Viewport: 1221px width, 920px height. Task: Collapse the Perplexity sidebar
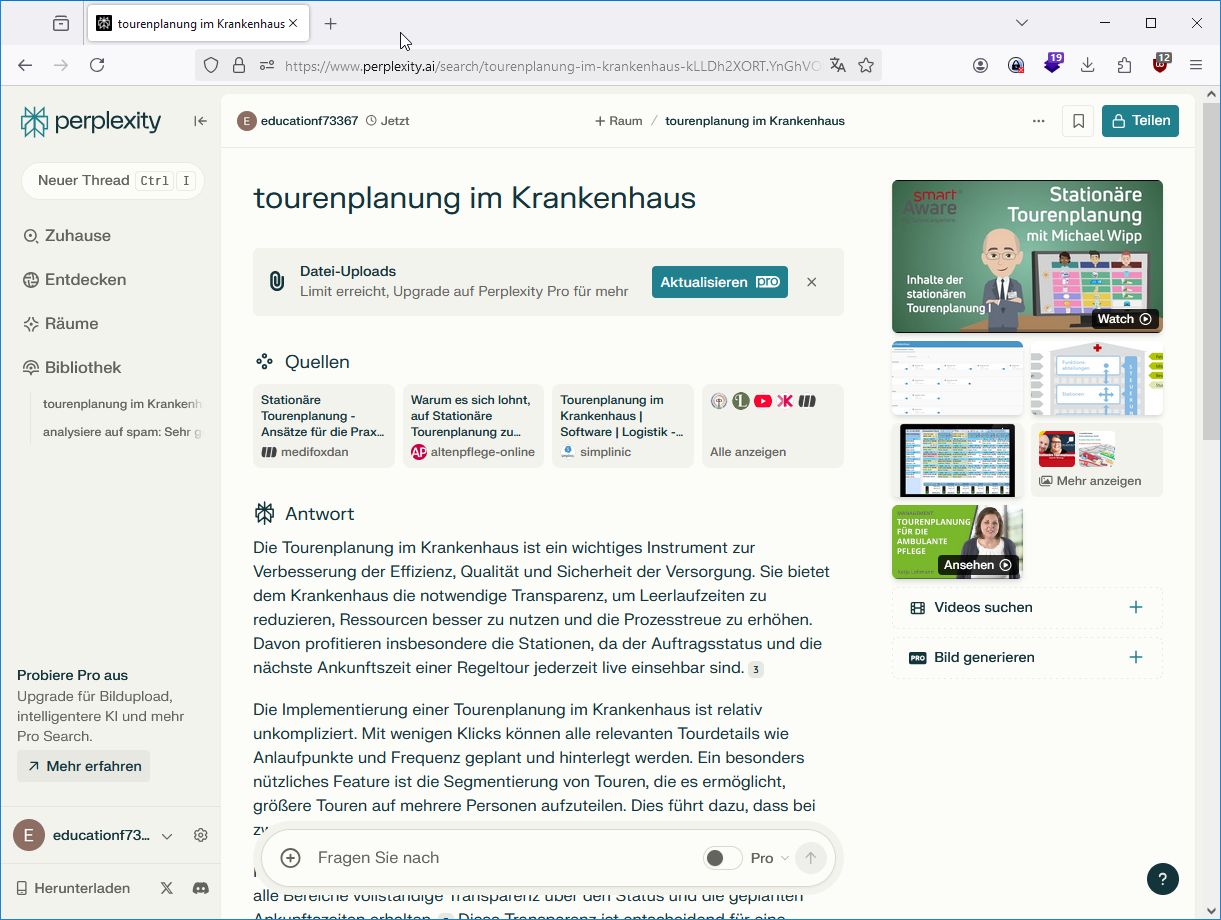click(x=200, y=121)
